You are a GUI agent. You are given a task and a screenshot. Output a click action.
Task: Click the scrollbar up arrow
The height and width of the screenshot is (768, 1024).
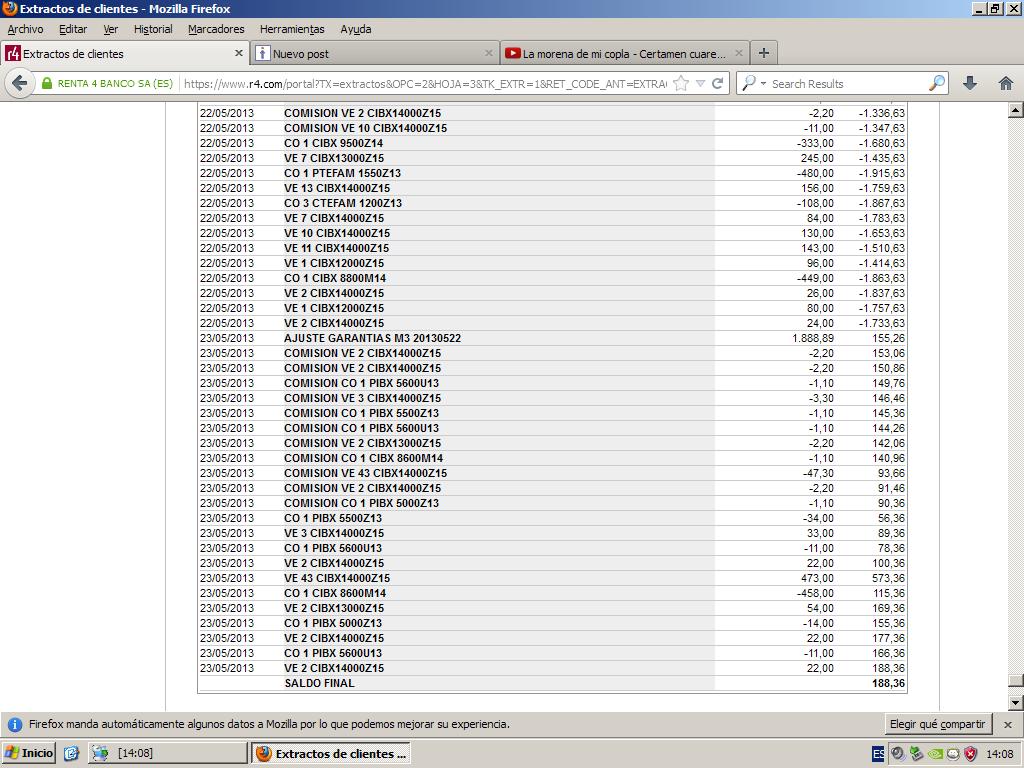point(1015,110)
